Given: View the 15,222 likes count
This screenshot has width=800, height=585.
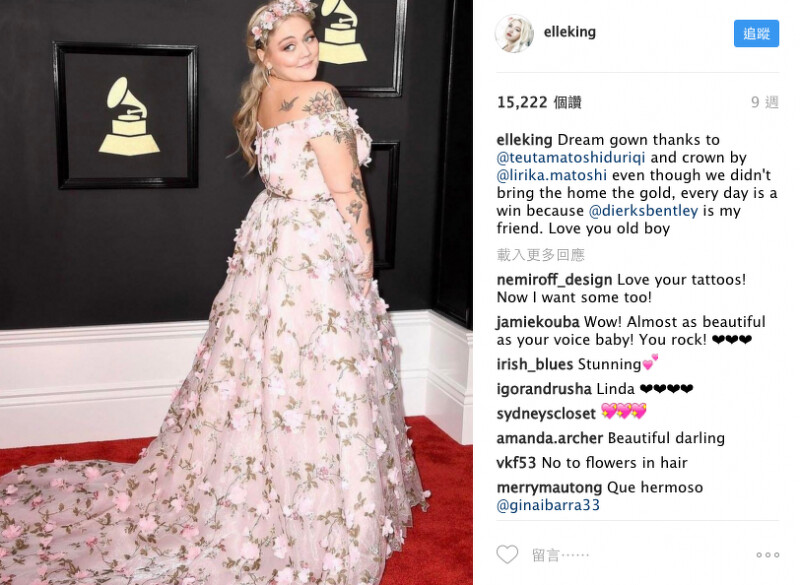Looking at the screenshot, I should click(x=539, y=103).
